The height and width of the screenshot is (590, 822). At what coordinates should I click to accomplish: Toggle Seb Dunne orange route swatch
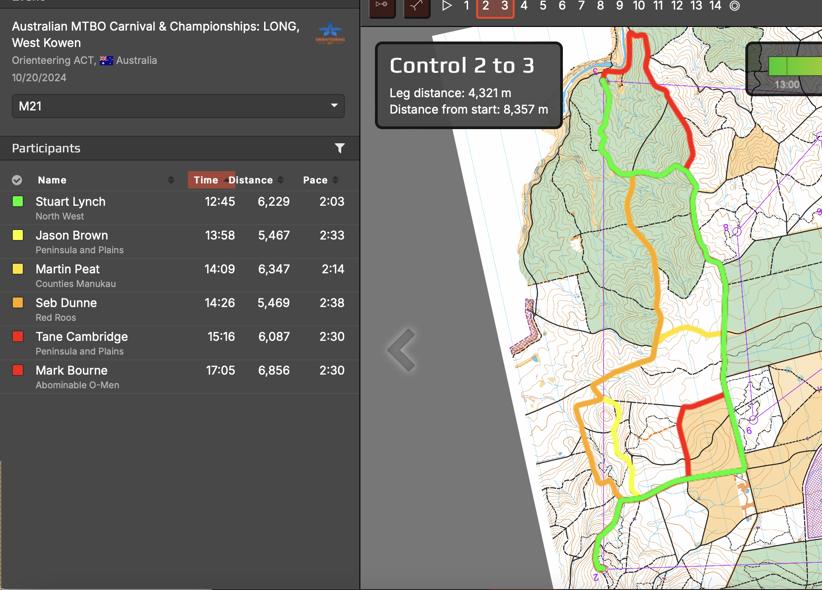pos(18,303)
